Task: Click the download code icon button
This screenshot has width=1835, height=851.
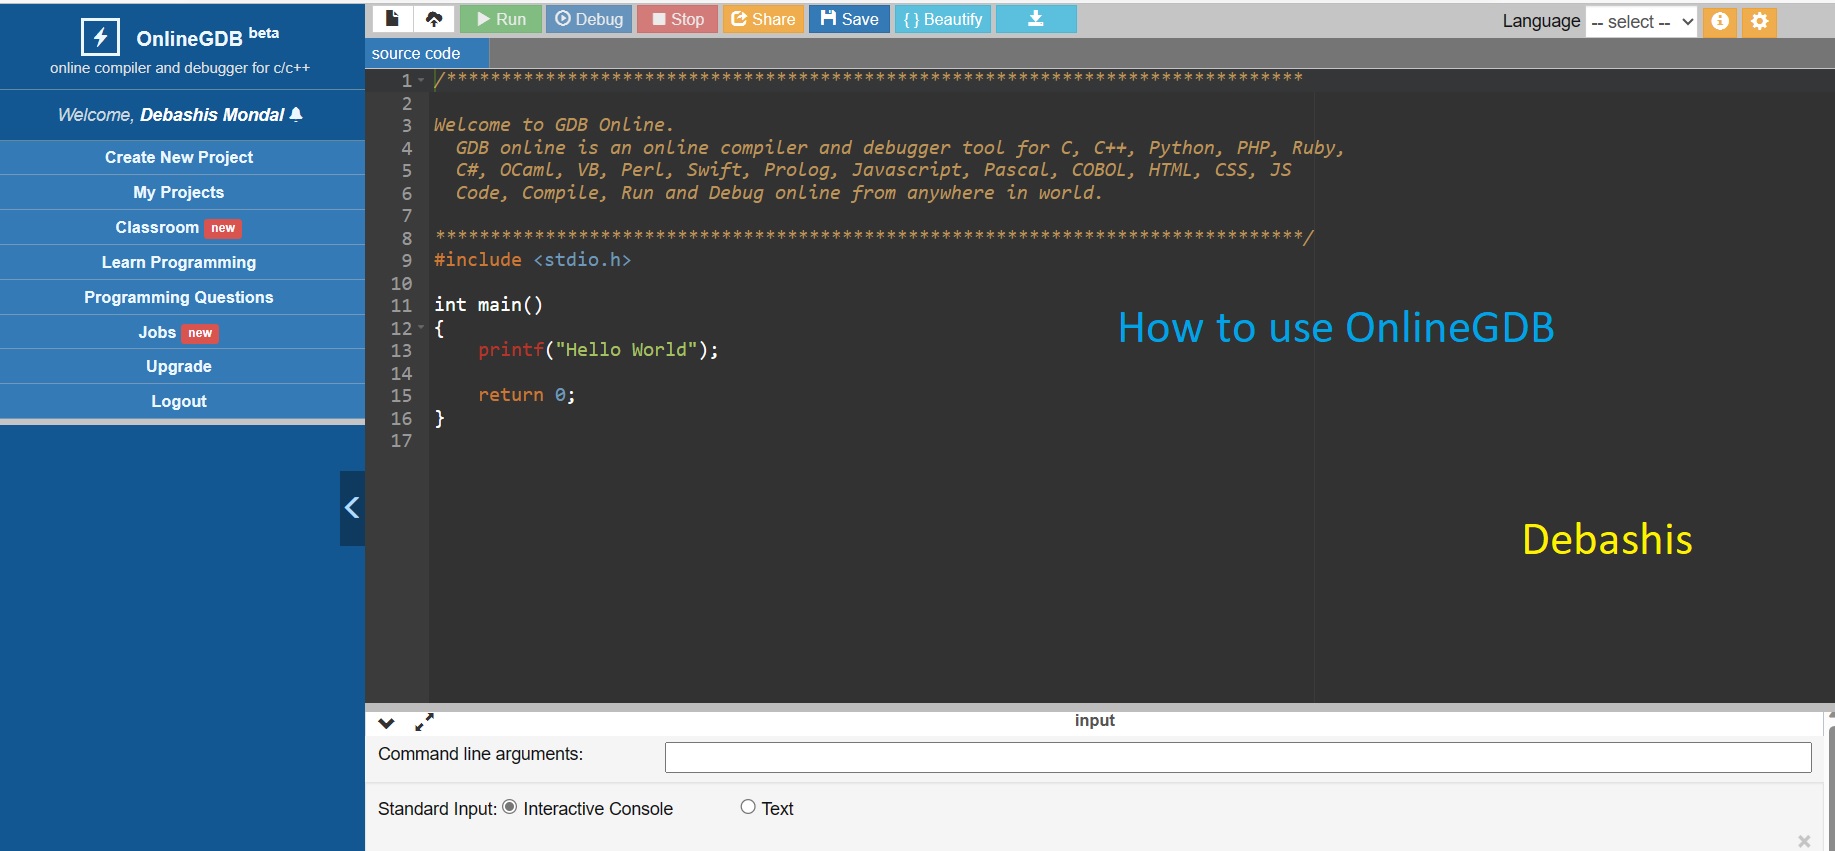Action: point(1036,19)
